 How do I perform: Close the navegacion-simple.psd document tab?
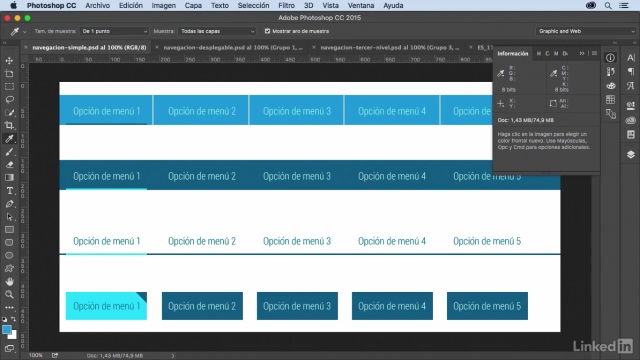click(x=26, y=47)
